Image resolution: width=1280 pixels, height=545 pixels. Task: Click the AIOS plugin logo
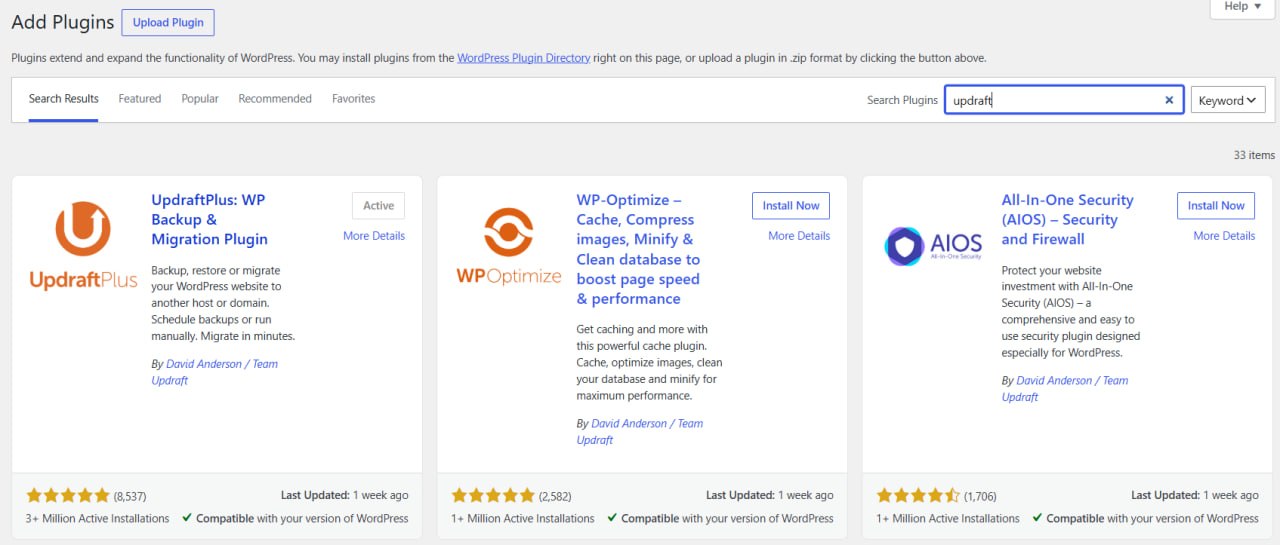click(x=933, y=246)
